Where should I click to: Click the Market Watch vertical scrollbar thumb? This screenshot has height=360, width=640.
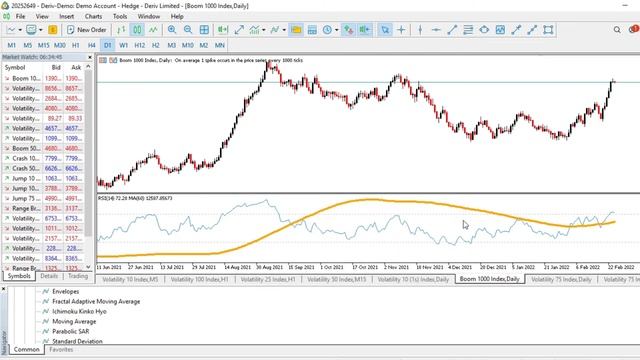pos(88,153)
